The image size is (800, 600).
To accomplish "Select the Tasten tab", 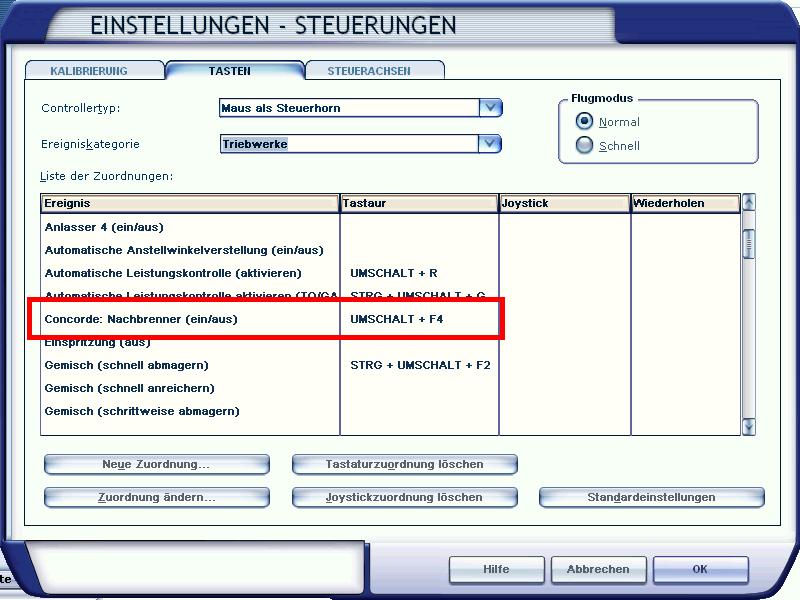I will [x=235, y=70].
